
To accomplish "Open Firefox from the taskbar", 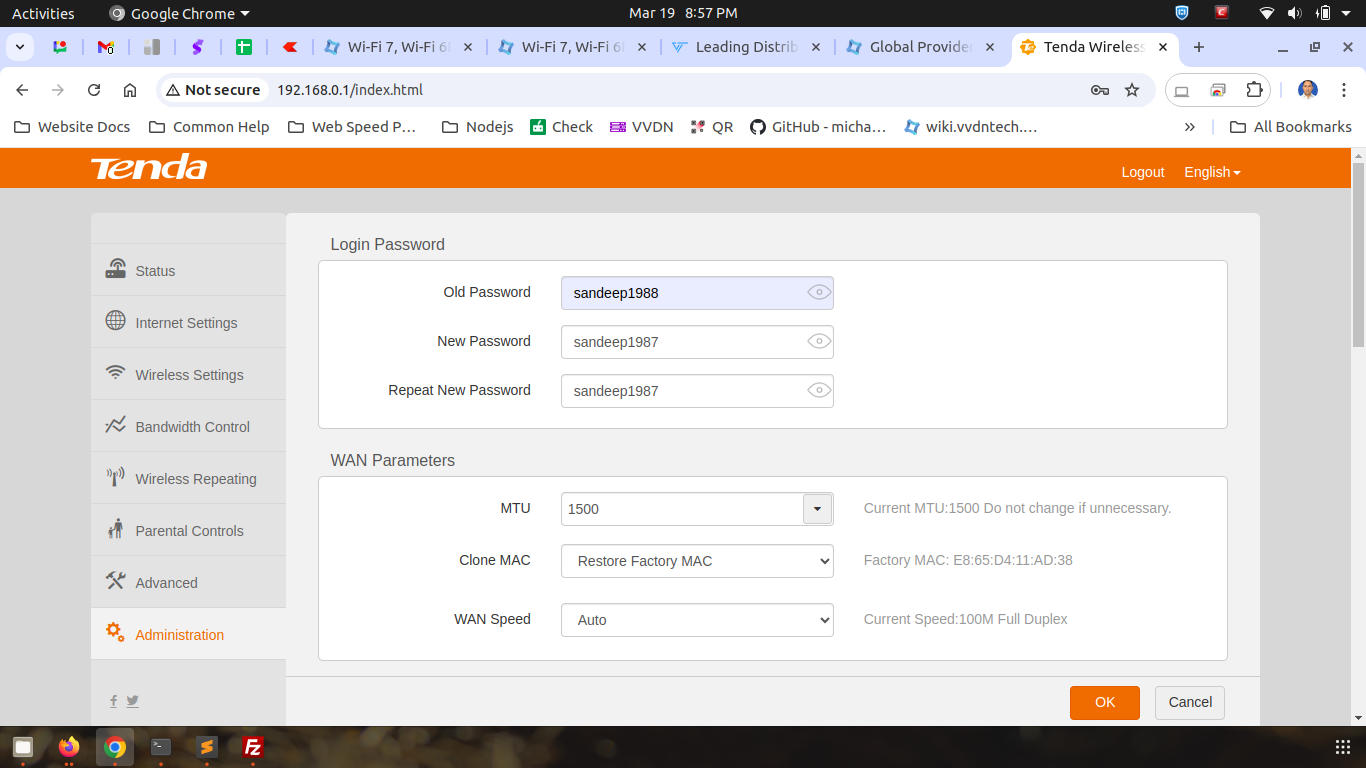I will (x=68, y=747).
